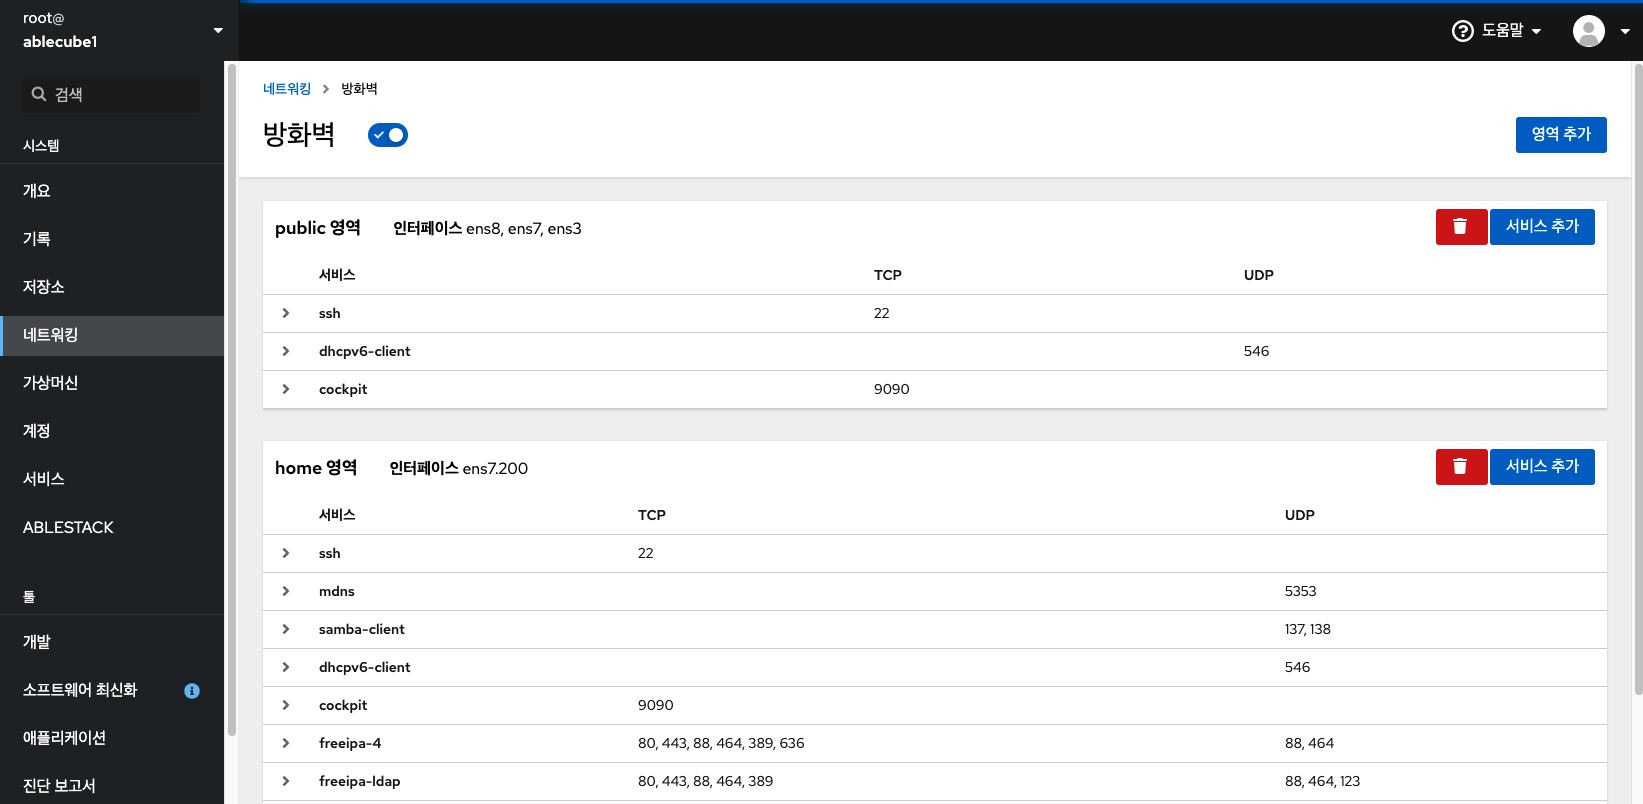Click UDP port 5353 for mdns
The image size is (1643, 804).
1300,591
